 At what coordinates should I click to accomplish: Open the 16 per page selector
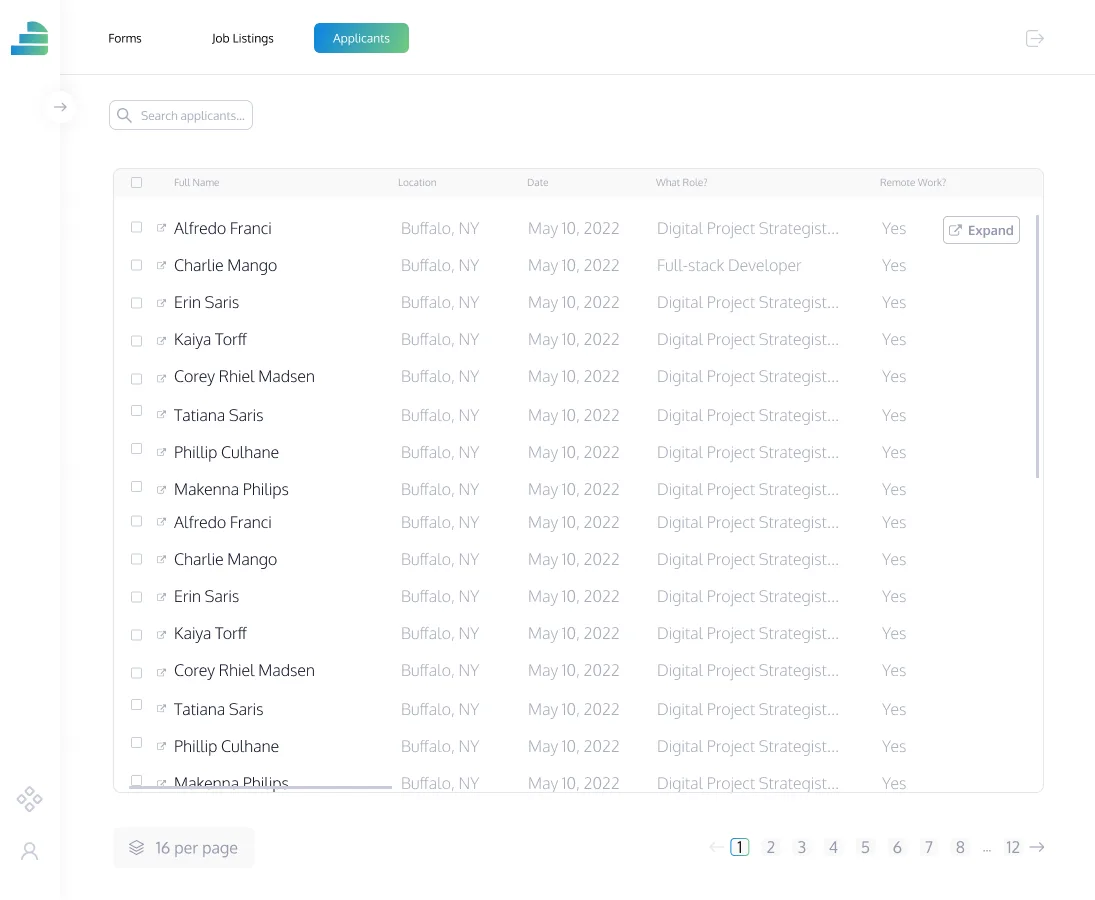click(x=184, y=848)
